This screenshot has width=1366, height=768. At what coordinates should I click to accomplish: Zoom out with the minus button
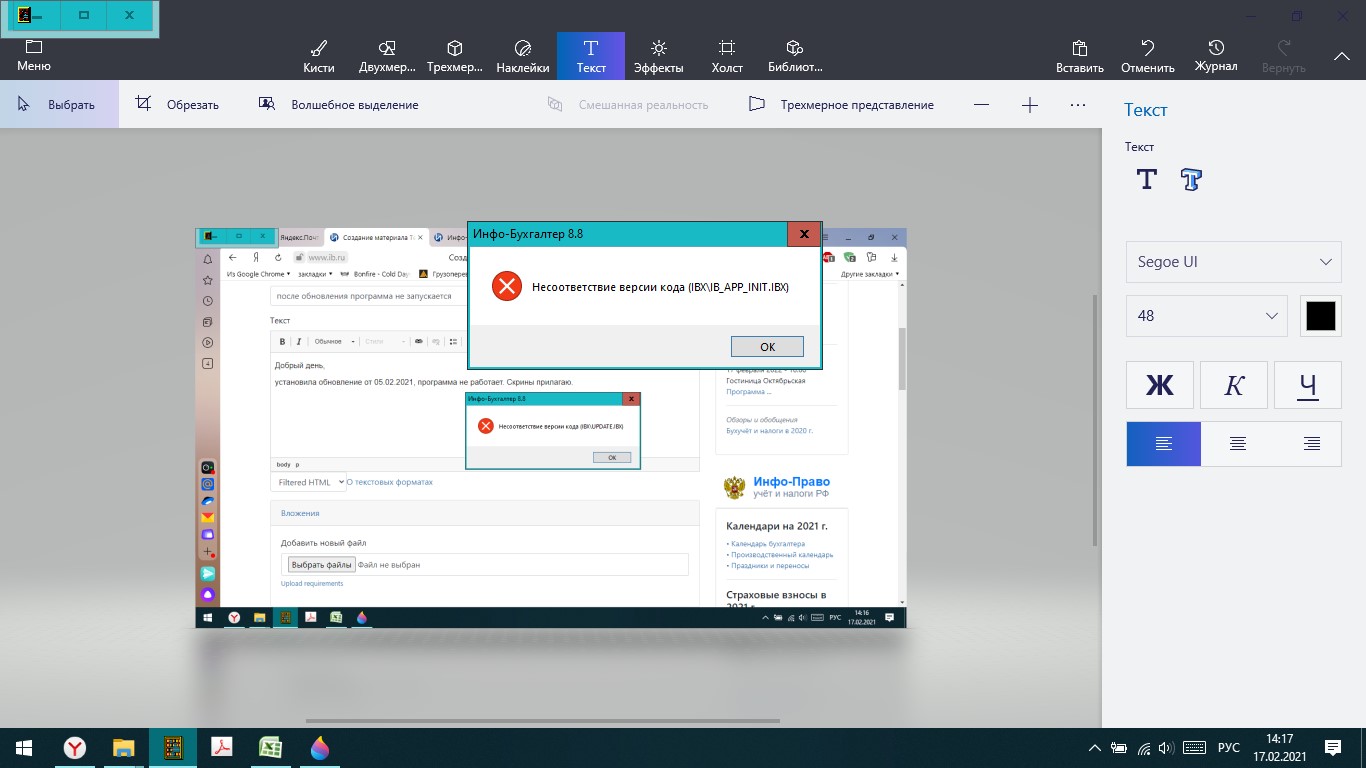pyautogui.click(x=982, y=105)
